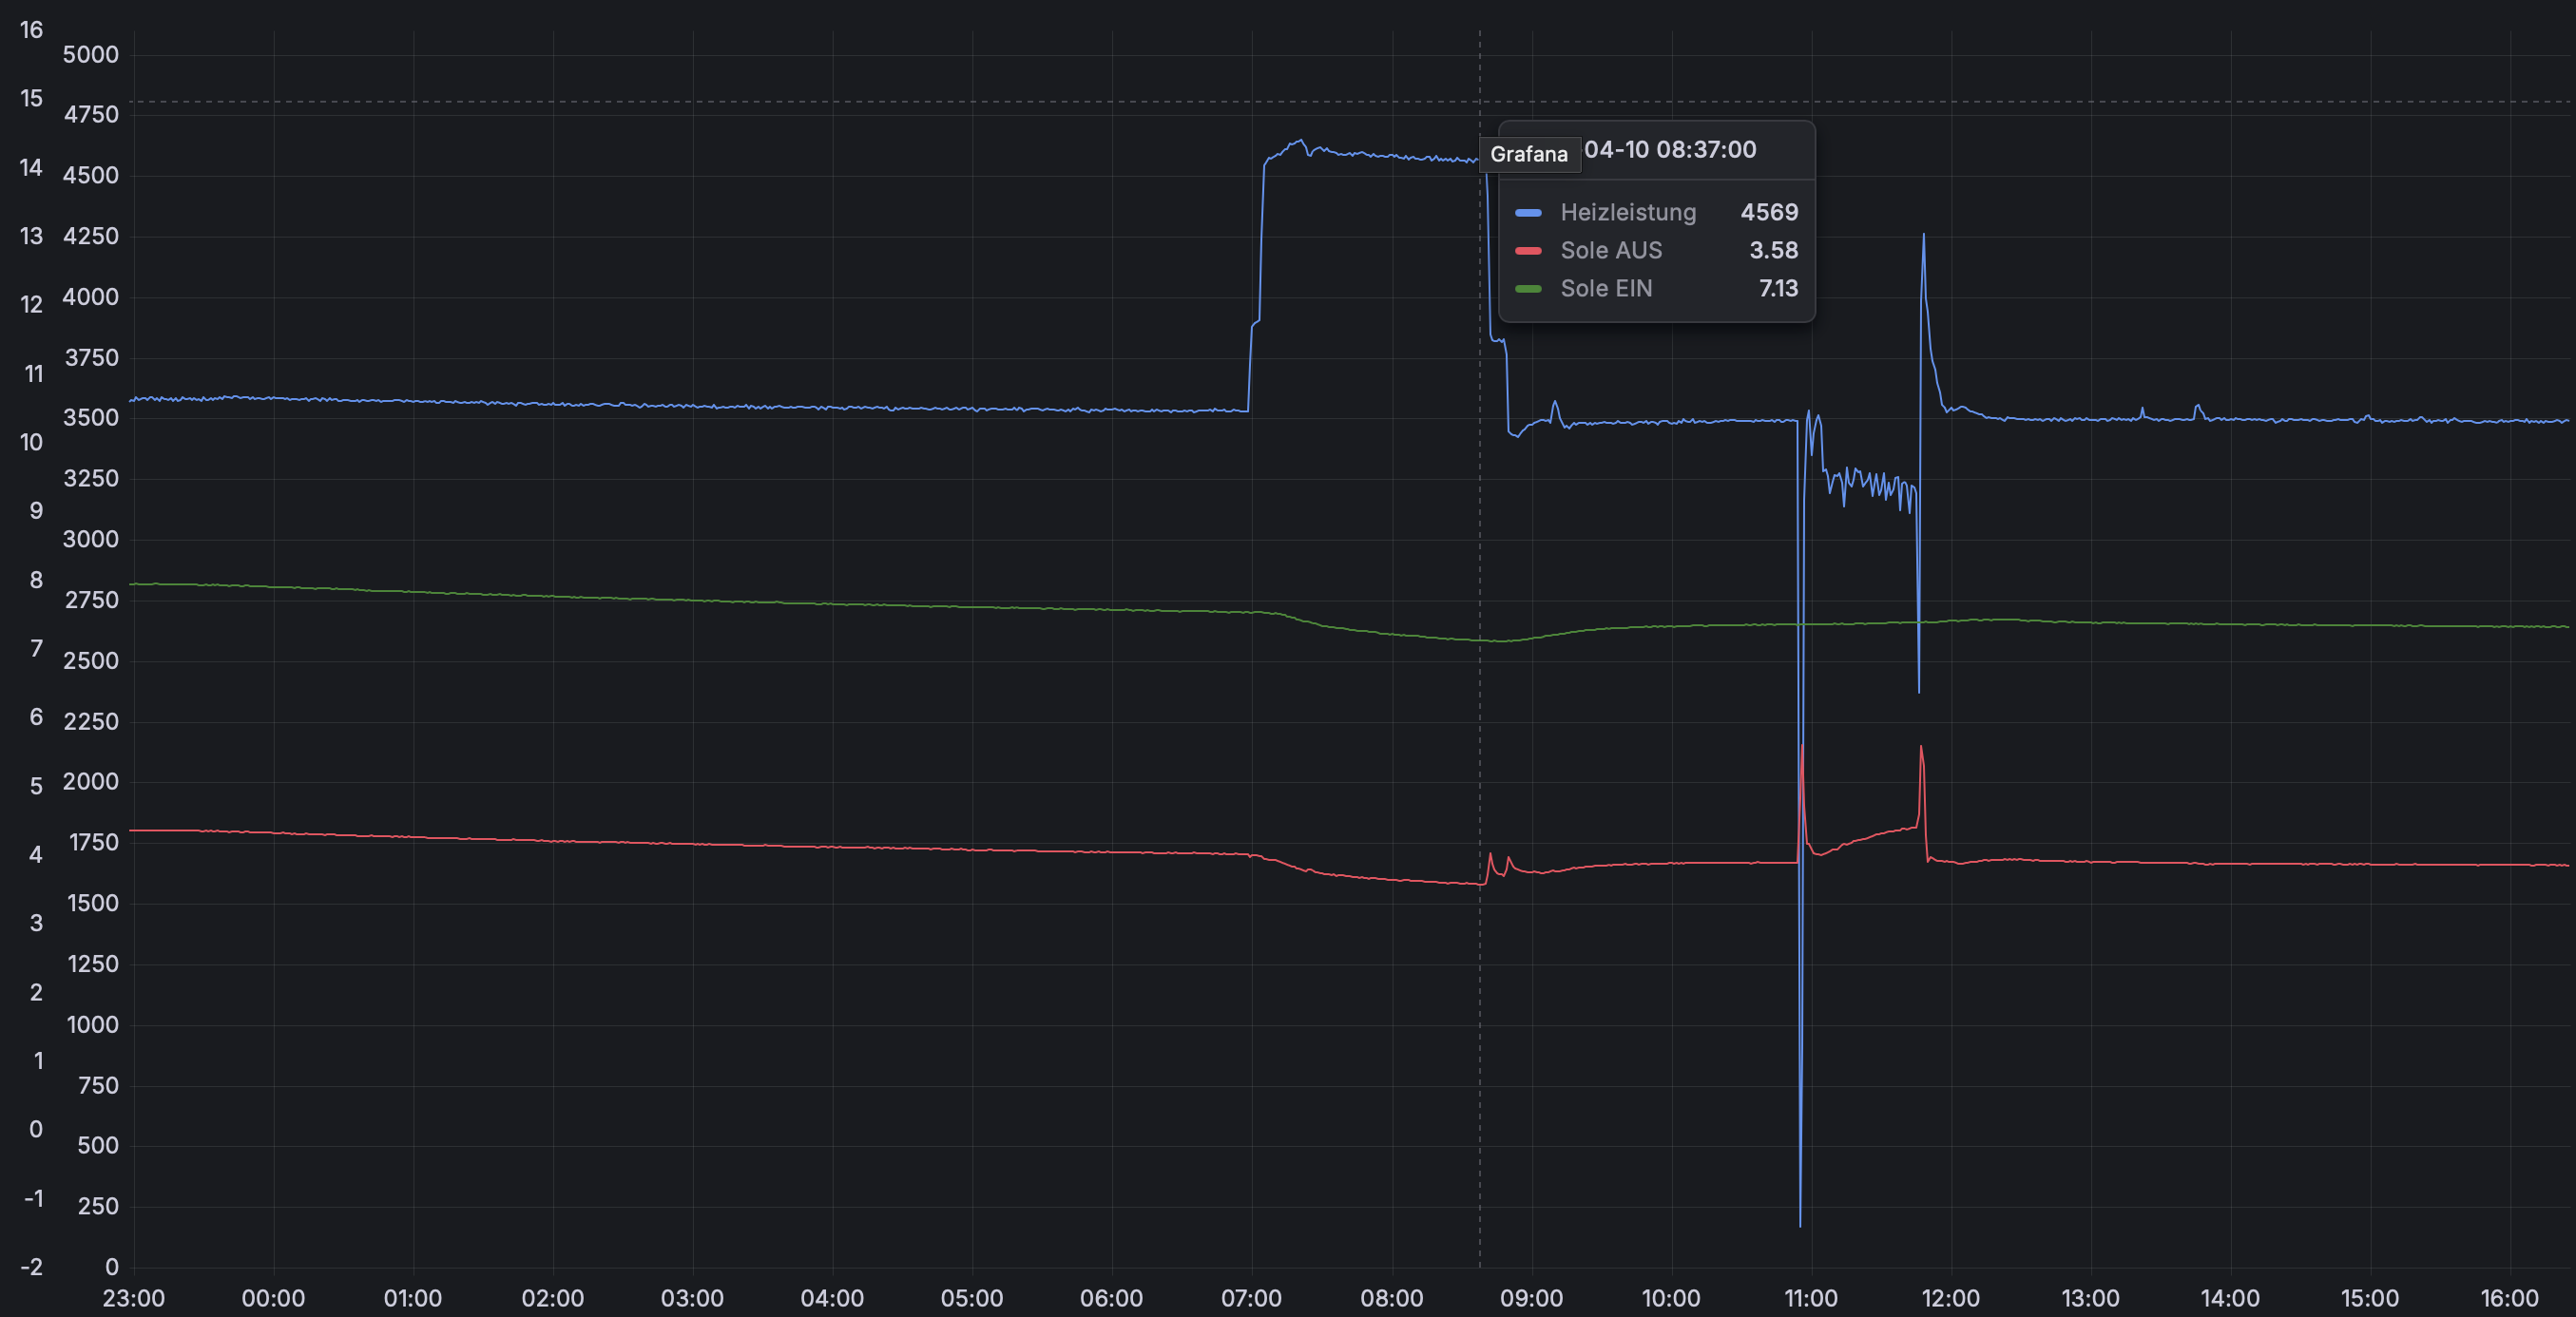The image size is (2576, 1317).
Task: Click the red Sole AUS color swatch
Action: 1528,251
